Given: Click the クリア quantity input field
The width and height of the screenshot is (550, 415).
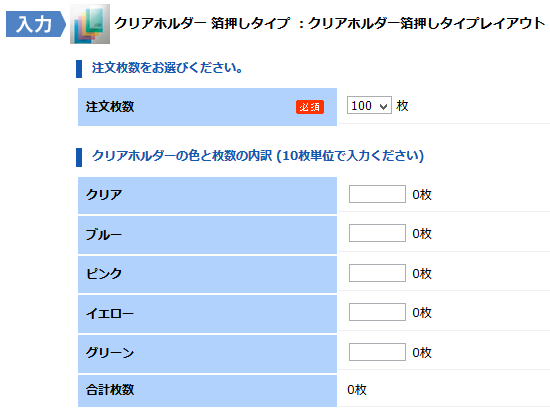Looking at the screenshot, I should [377, 194].
